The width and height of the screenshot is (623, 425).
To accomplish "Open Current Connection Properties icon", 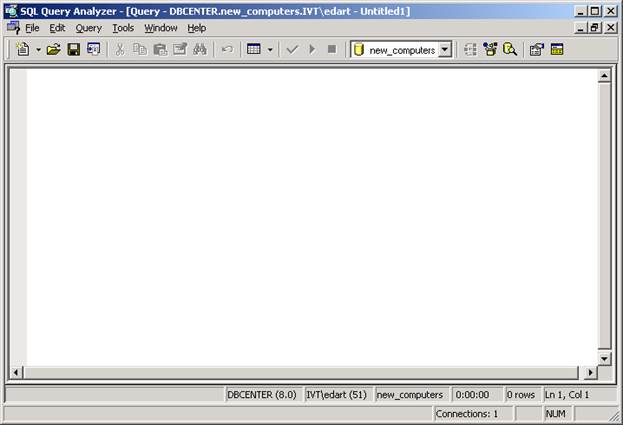I will click(x=536, y=49).
